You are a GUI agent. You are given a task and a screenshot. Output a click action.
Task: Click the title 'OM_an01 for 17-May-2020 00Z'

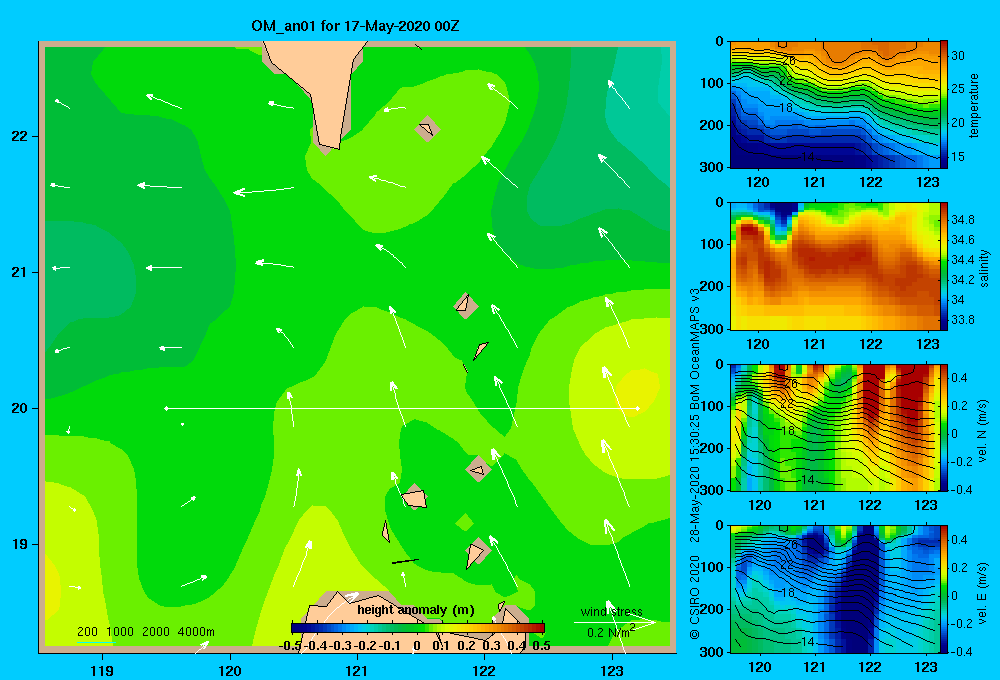pos(355,26)
